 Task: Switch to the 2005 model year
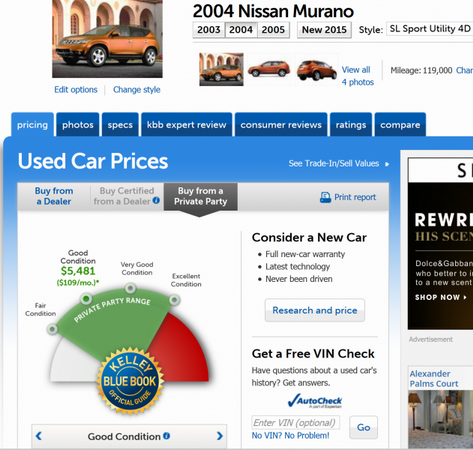click(x=273, y=30)
